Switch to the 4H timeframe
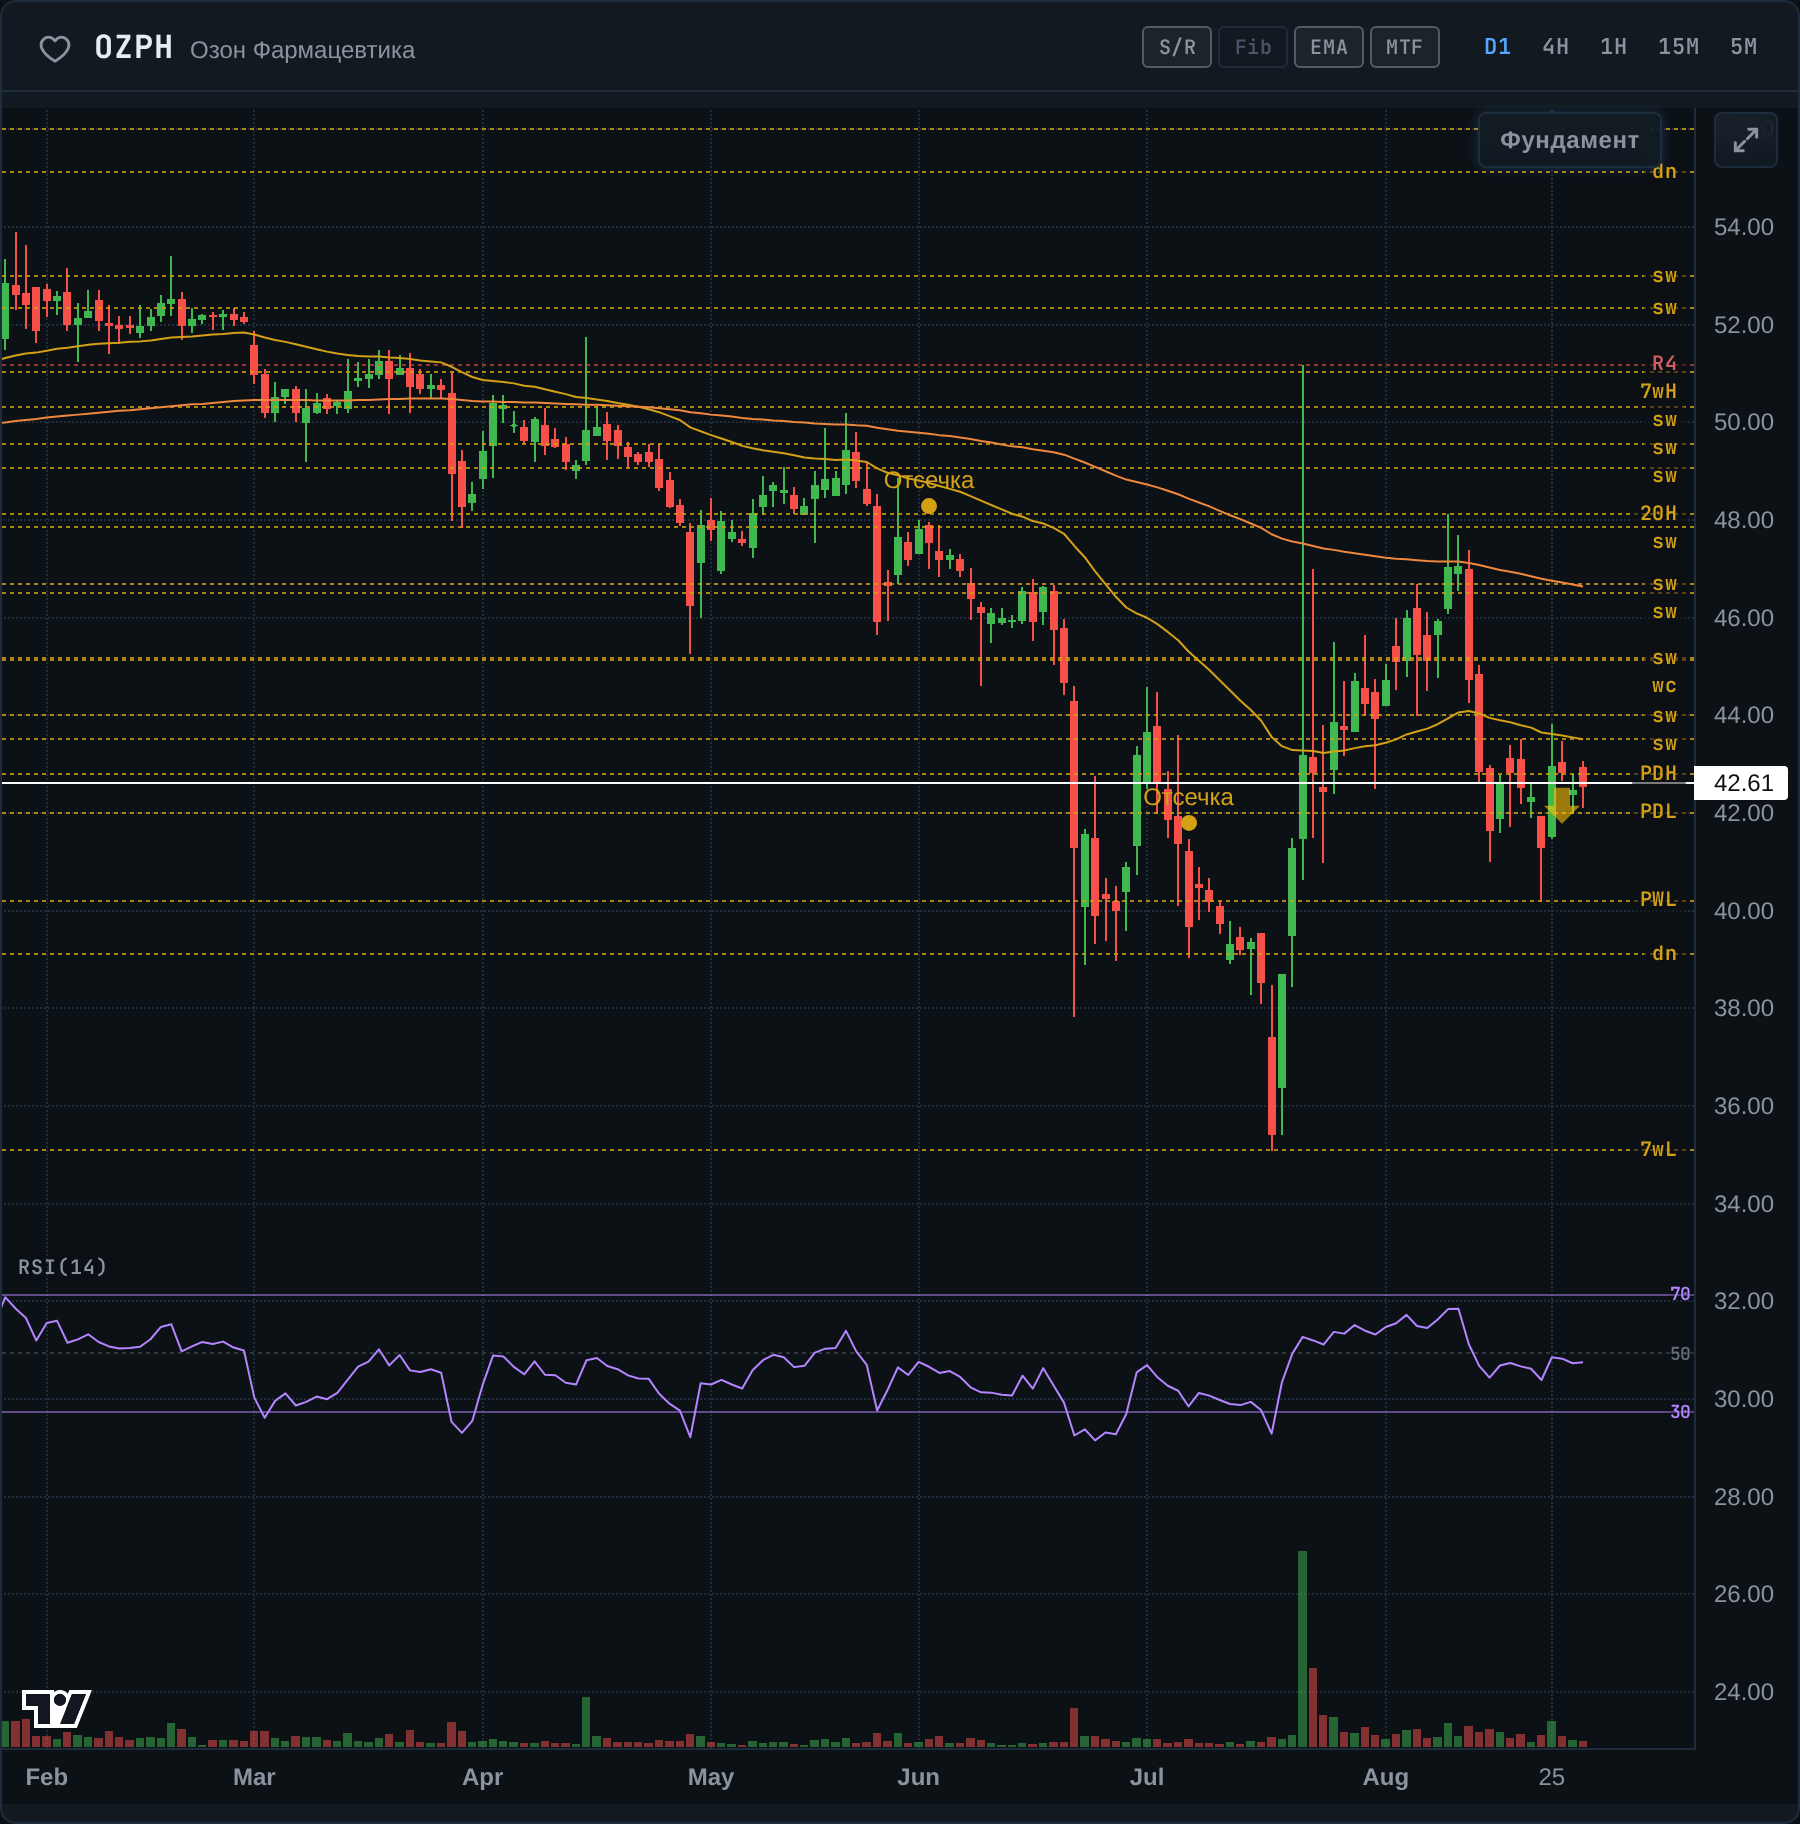This screenshot has height=1824, width=1800. [x=1555, y=47]
